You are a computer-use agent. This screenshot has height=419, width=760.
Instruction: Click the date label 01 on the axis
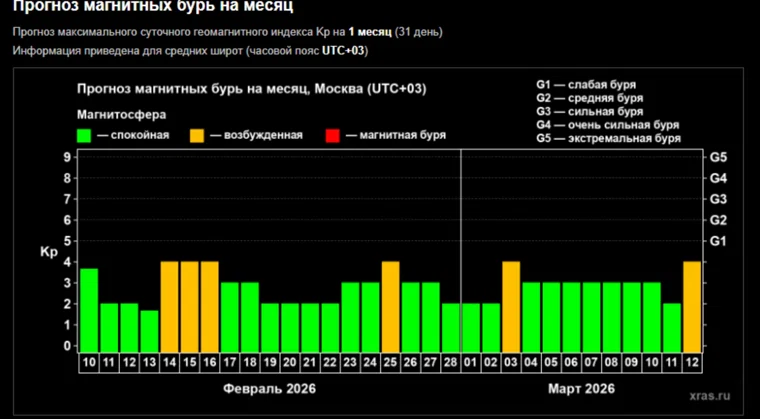coord(471,361)
